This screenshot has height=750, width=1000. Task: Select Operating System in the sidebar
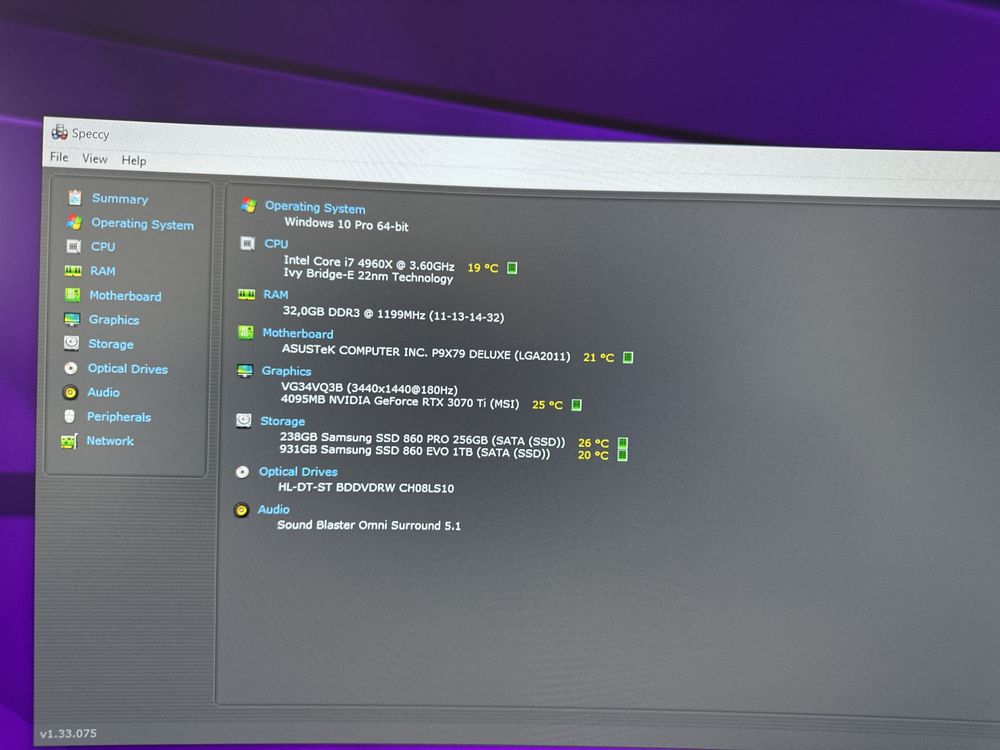click(142, 224)
